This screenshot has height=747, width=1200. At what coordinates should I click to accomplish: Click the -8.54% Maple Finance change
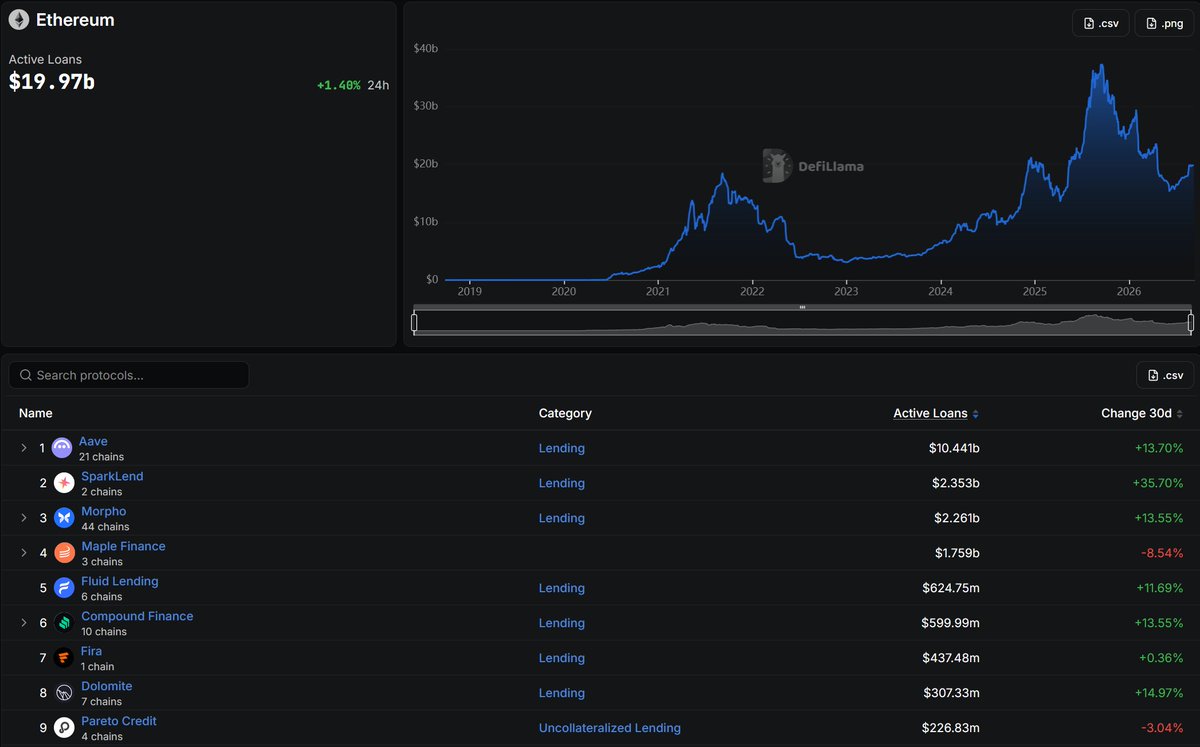pyautogui.click(x=1162, y=553)
